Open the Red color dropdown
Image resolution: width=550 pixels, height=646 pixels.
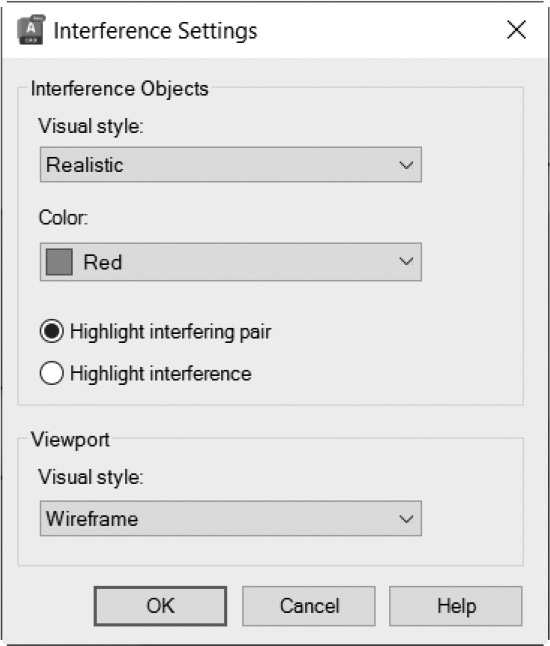click(231, 262)
